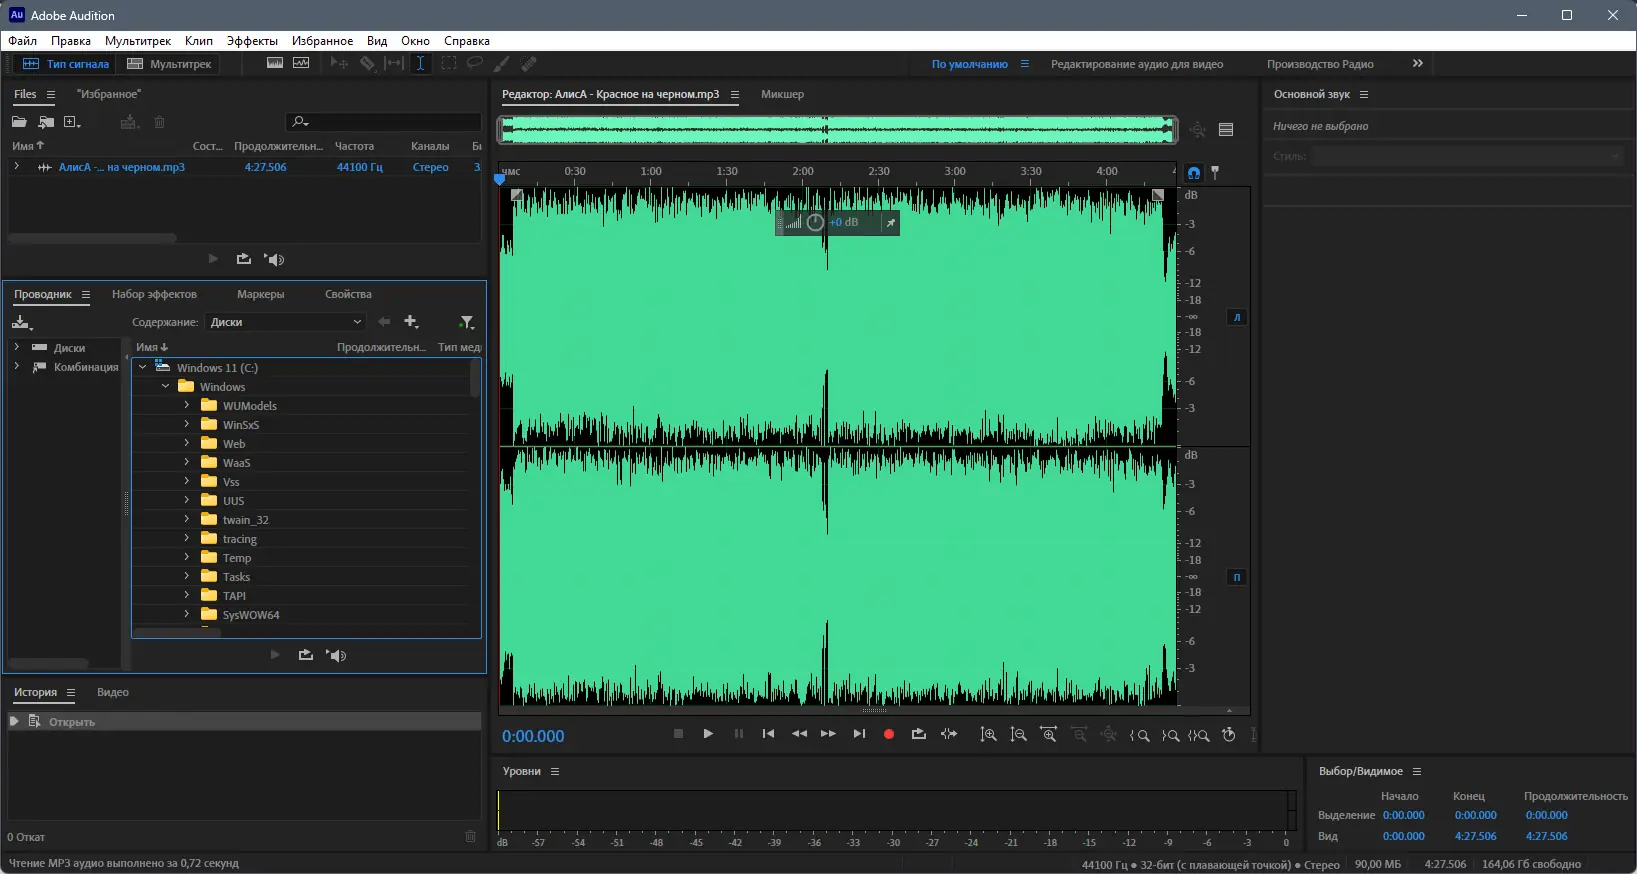This screenshot has height=874, width=1637.
Task: Toggle right channel П enable button
Action: point(1237,577)
